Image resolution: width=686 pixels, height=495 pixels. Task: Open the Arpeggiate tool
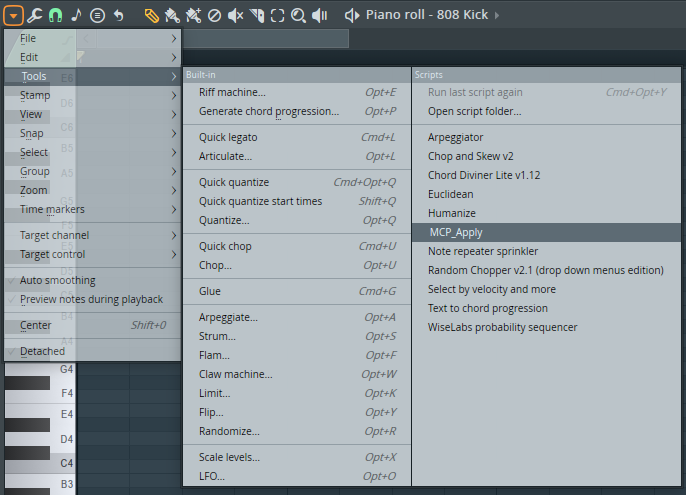pyautogui.click(x=297, y=317)
